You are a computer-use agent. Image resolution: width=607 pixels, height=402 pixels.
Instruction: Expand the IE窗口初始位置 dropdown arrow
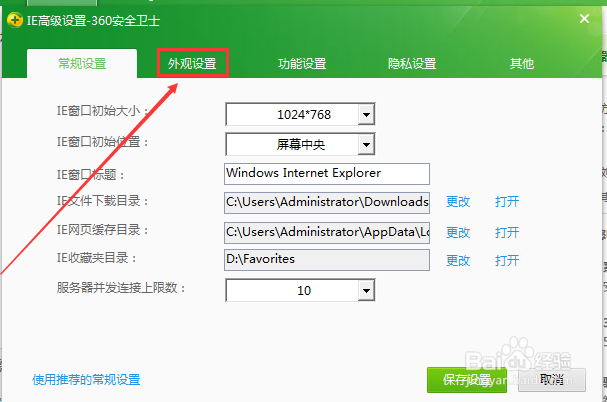[x=366, y=144]
